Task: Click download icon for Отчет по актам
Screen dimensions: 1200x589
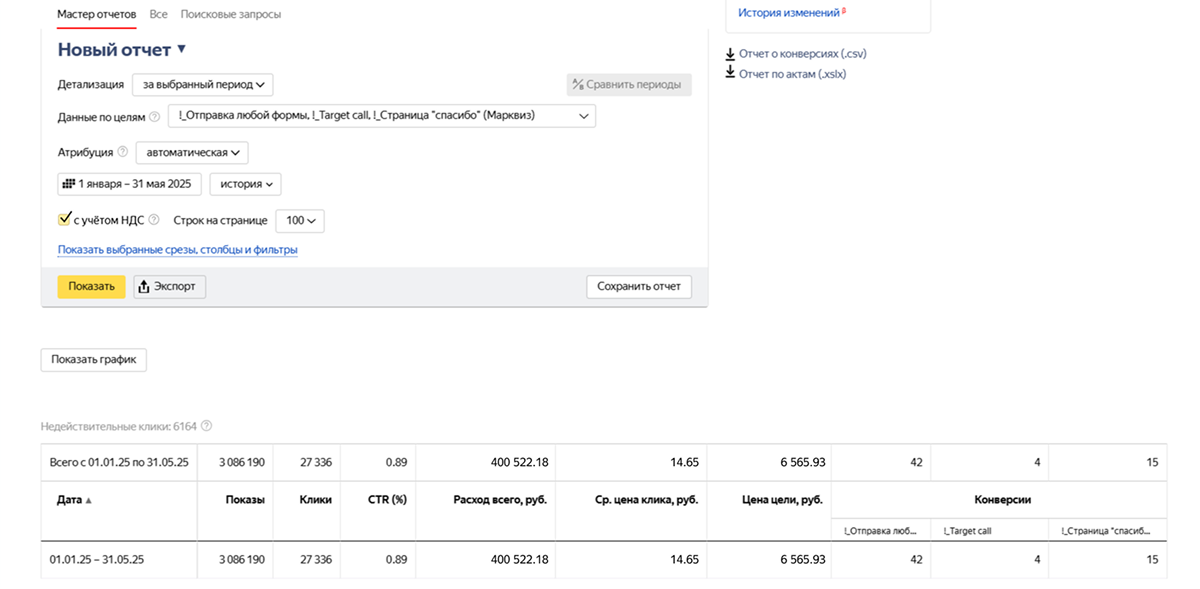Action: point(730,73)
